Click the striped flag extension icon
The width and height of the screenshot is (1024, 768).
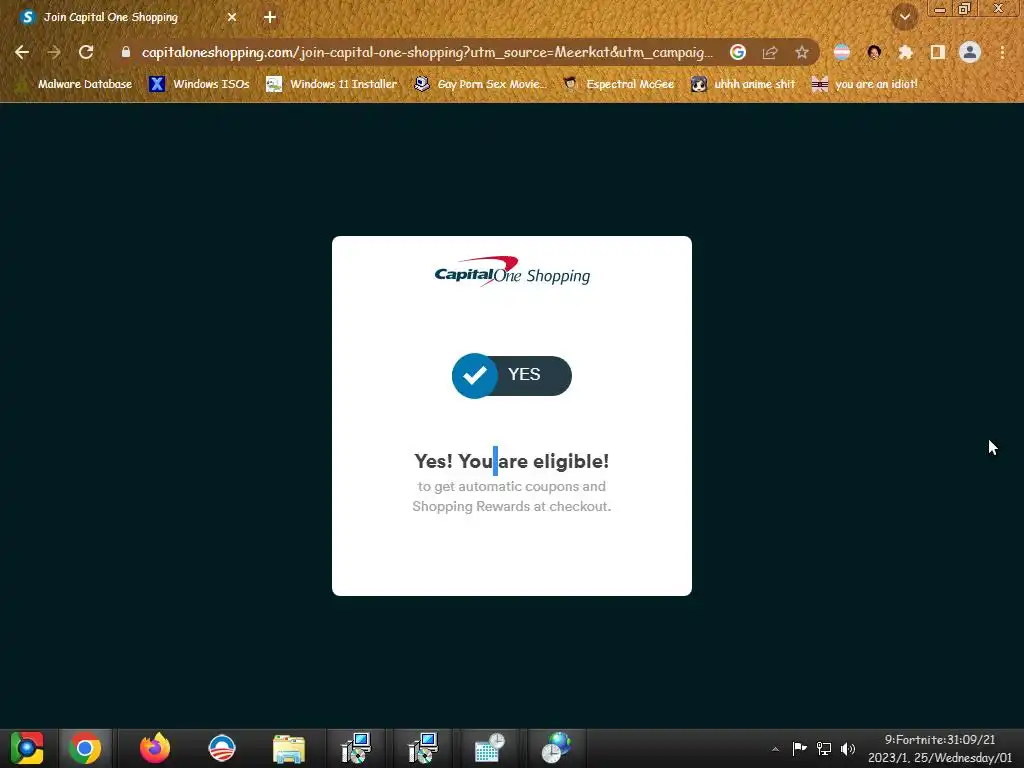click(842, 52)
